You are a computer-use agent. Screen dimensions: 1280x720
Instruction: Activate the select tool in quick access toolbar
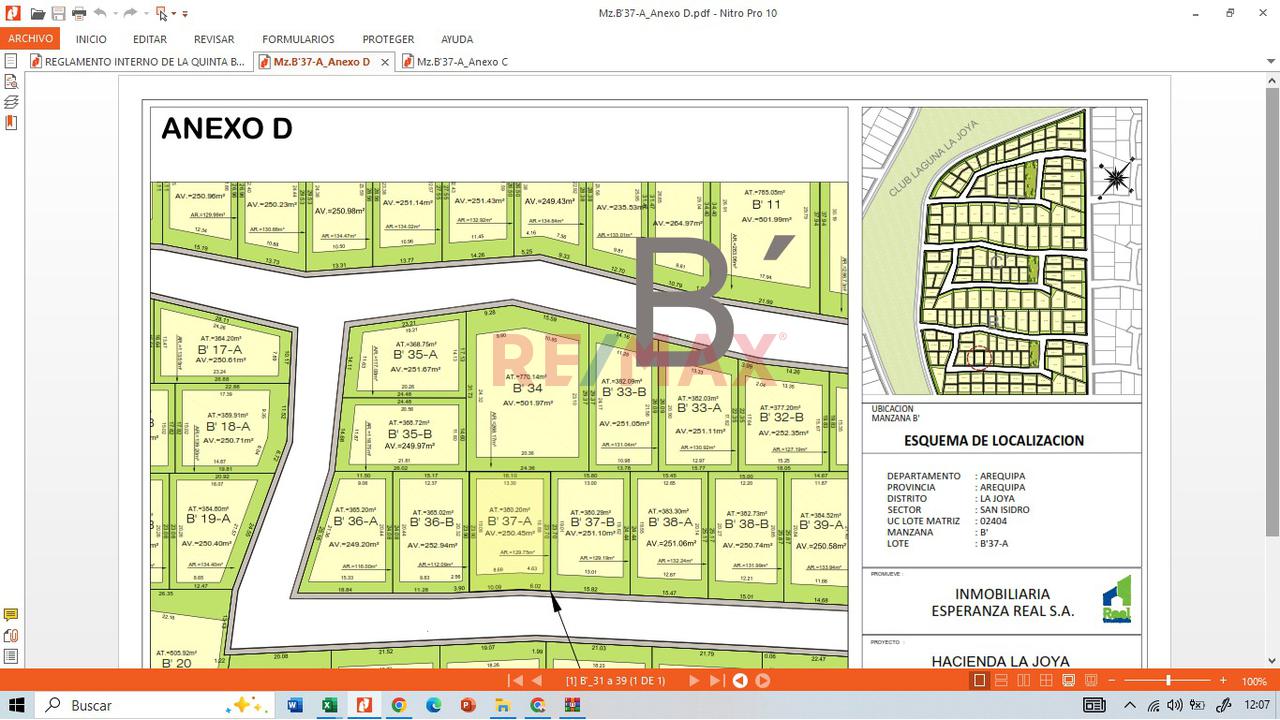[x=161, y=13]
